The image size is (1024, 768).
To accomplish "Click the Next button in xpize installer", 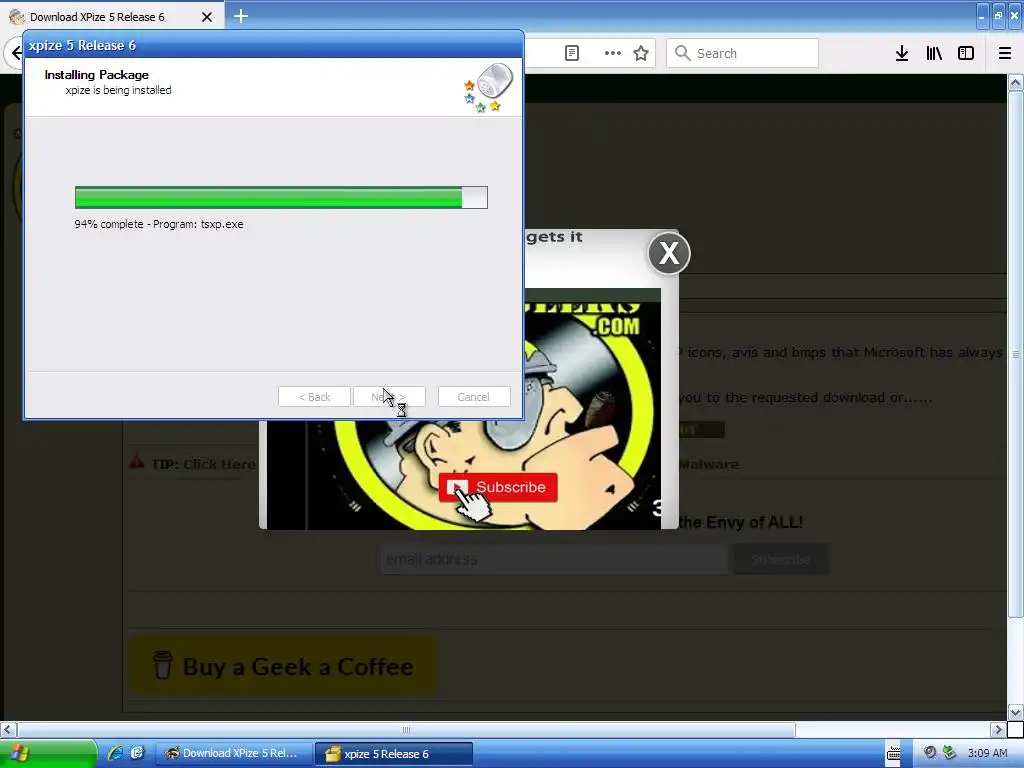I will [389, 396].
